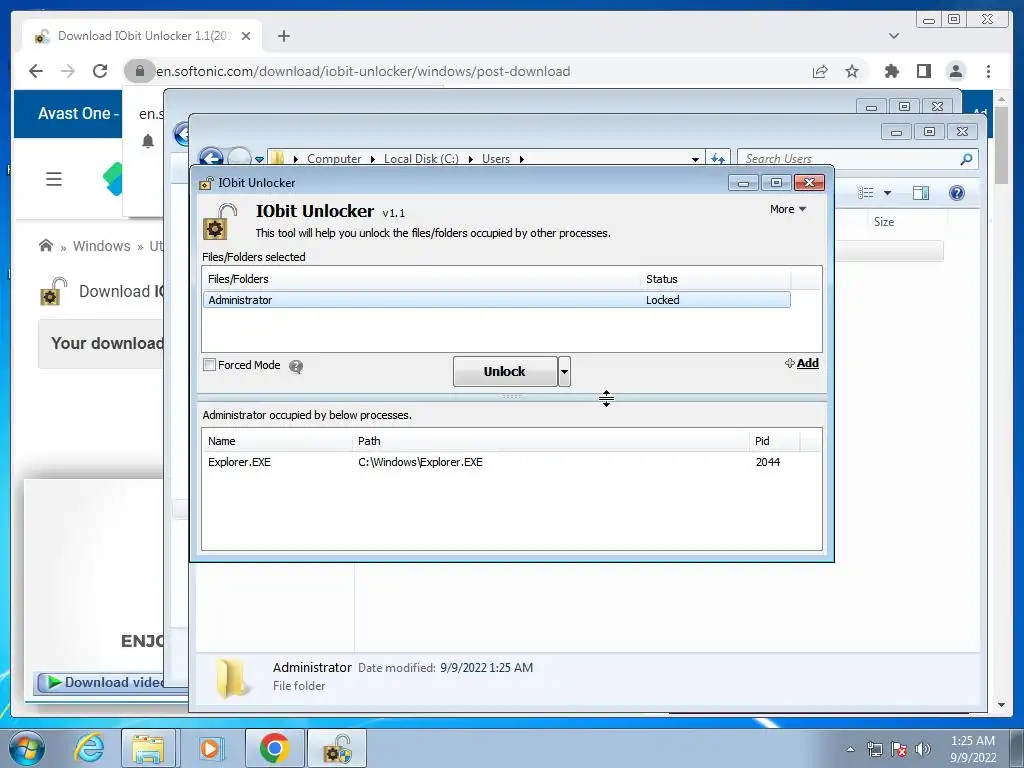Open the Chrome tab search chevron
This screenshot has width=1024, height=768.
[894, 36]
